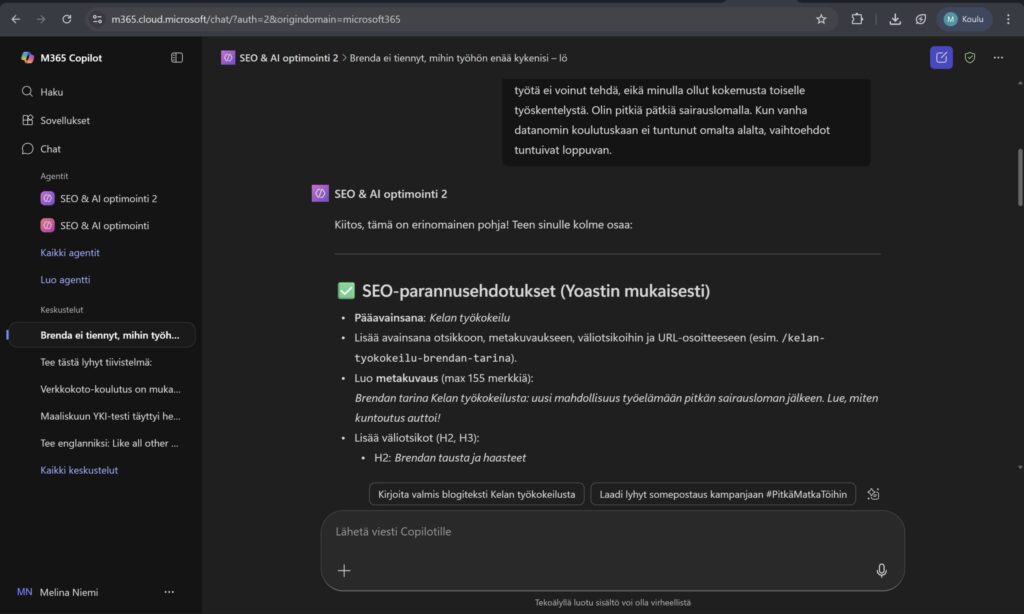Open Sovellukset apps in sidebar
This screenshot has height=614, width=1024.
point(65,120)
